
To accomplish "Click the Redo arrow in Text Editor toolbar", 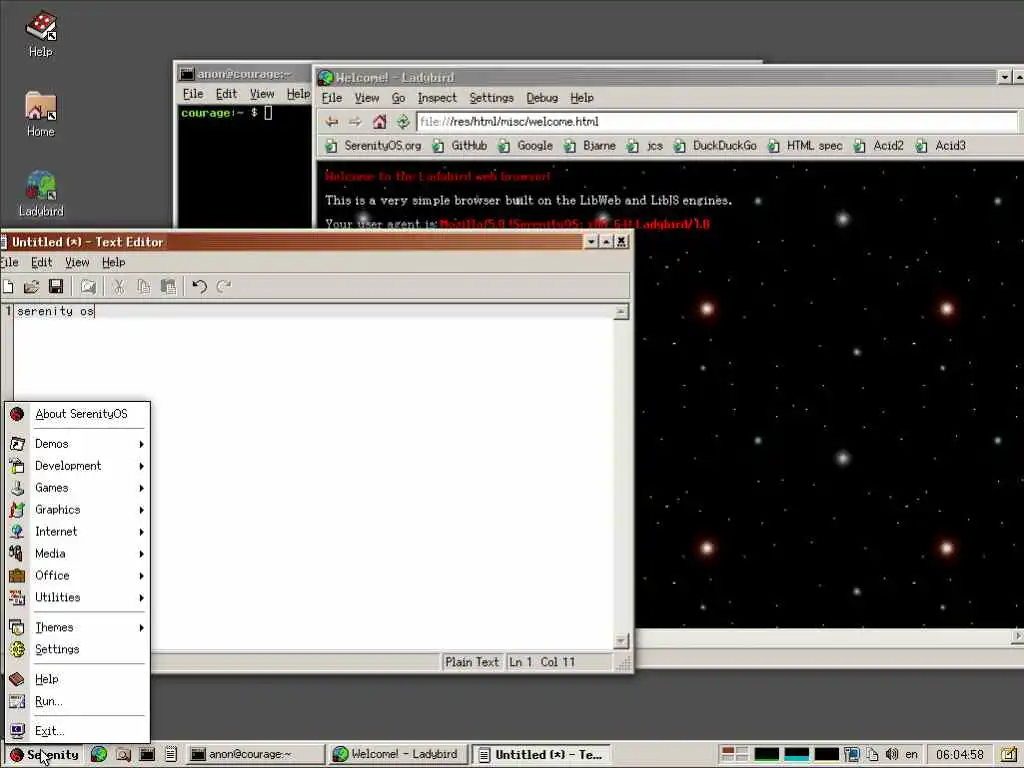I will [223, 286].
